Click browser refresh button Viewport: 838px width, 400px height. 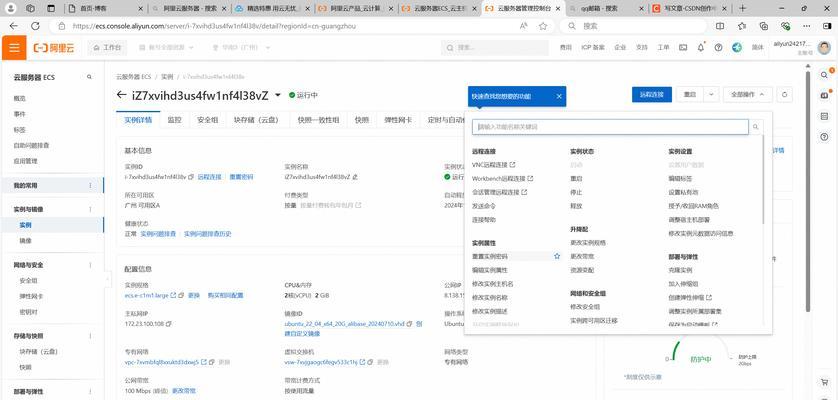point(35,26)
